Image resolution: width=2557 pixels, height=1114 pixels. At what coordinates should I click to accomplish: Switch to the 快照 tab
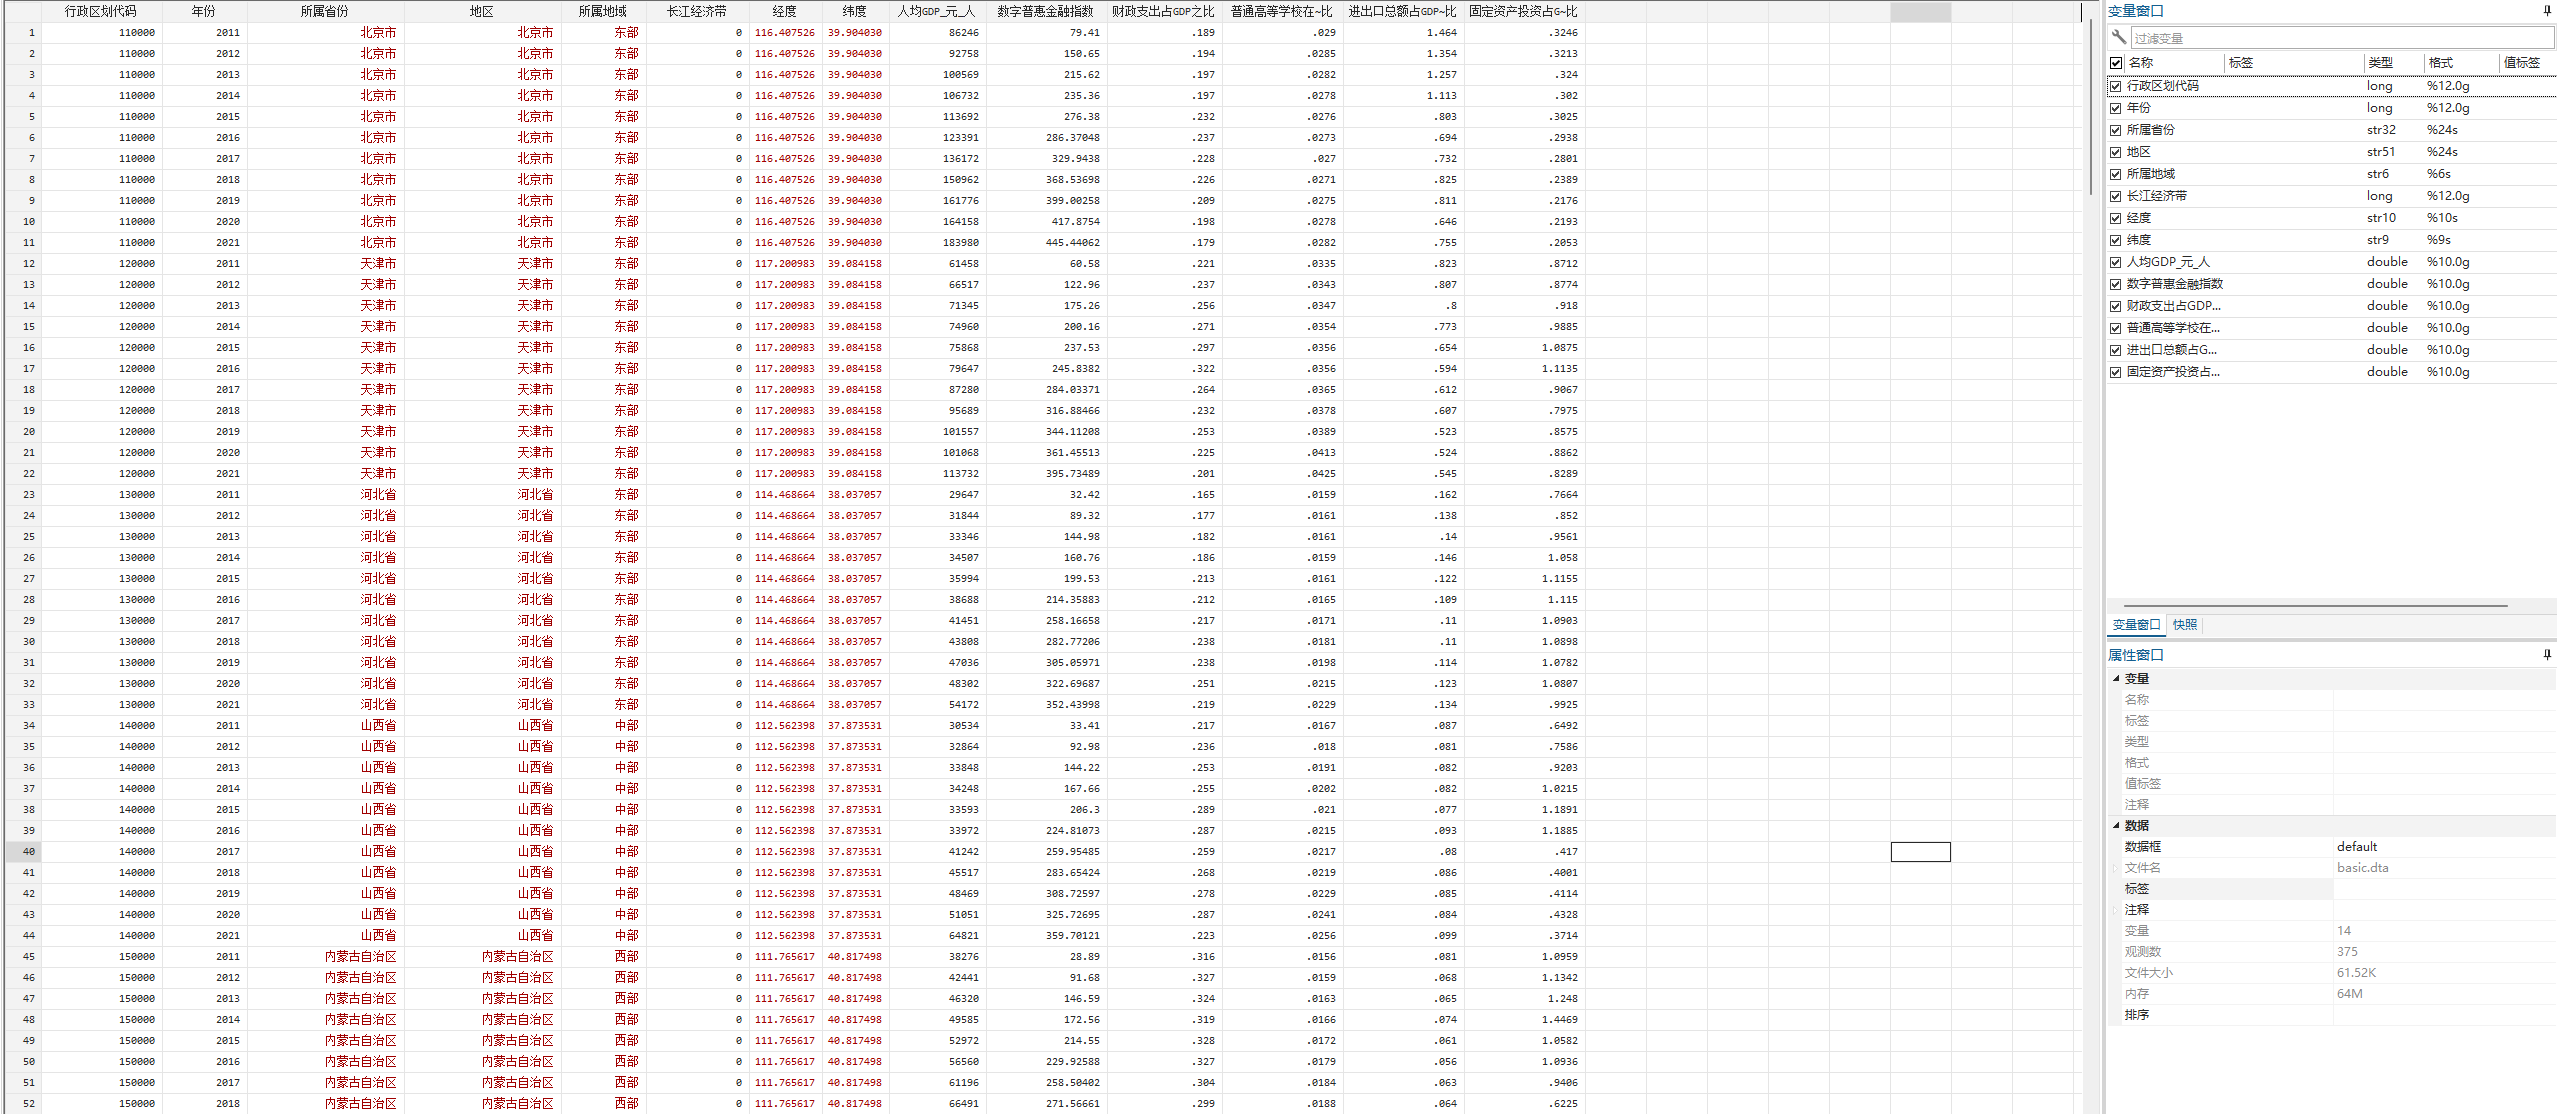[x=2185, y=625]
